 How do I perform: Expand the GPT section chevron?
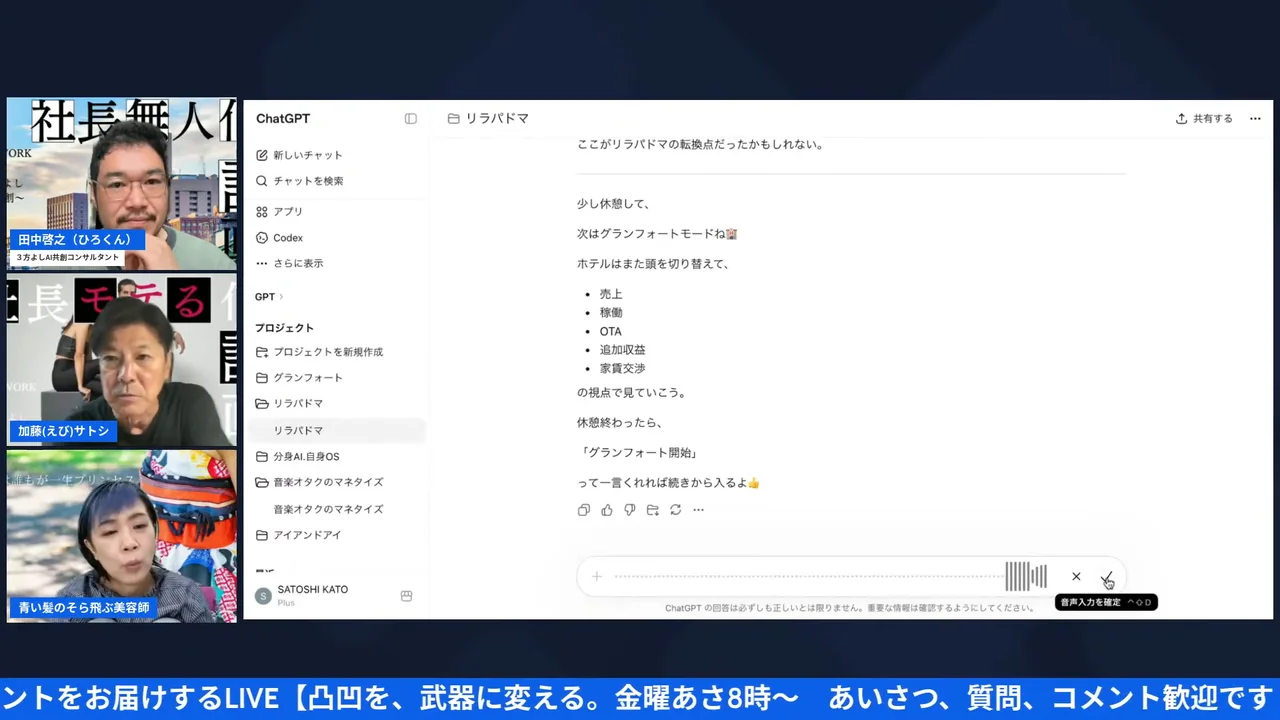pos(281,297)
